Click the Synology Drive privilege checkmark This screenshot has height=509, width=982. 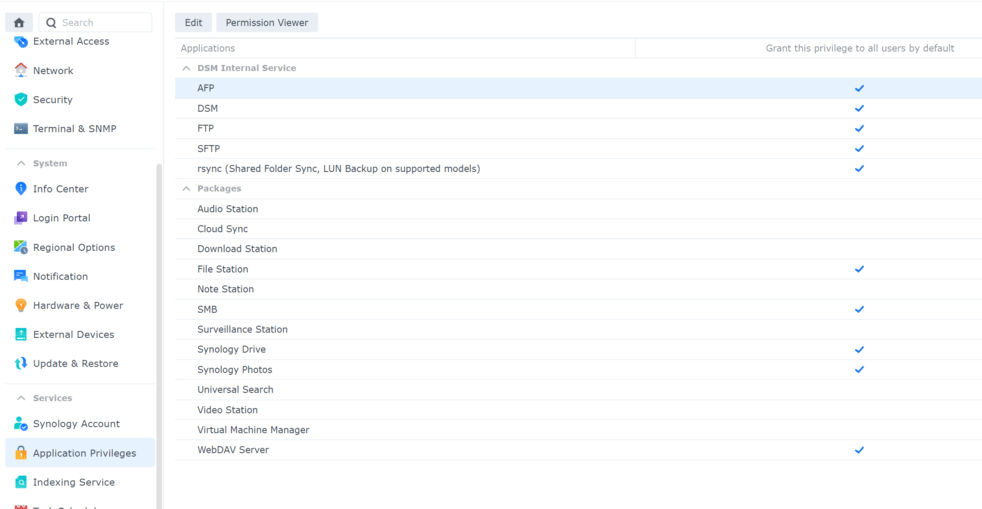tap(859, 349)
